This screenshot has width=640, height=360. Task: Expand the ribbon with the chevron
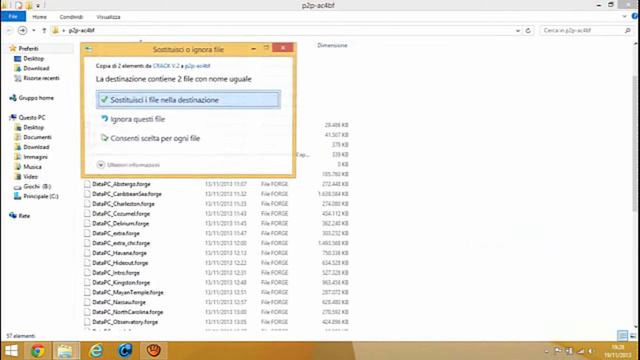click(x=624, y=17)
